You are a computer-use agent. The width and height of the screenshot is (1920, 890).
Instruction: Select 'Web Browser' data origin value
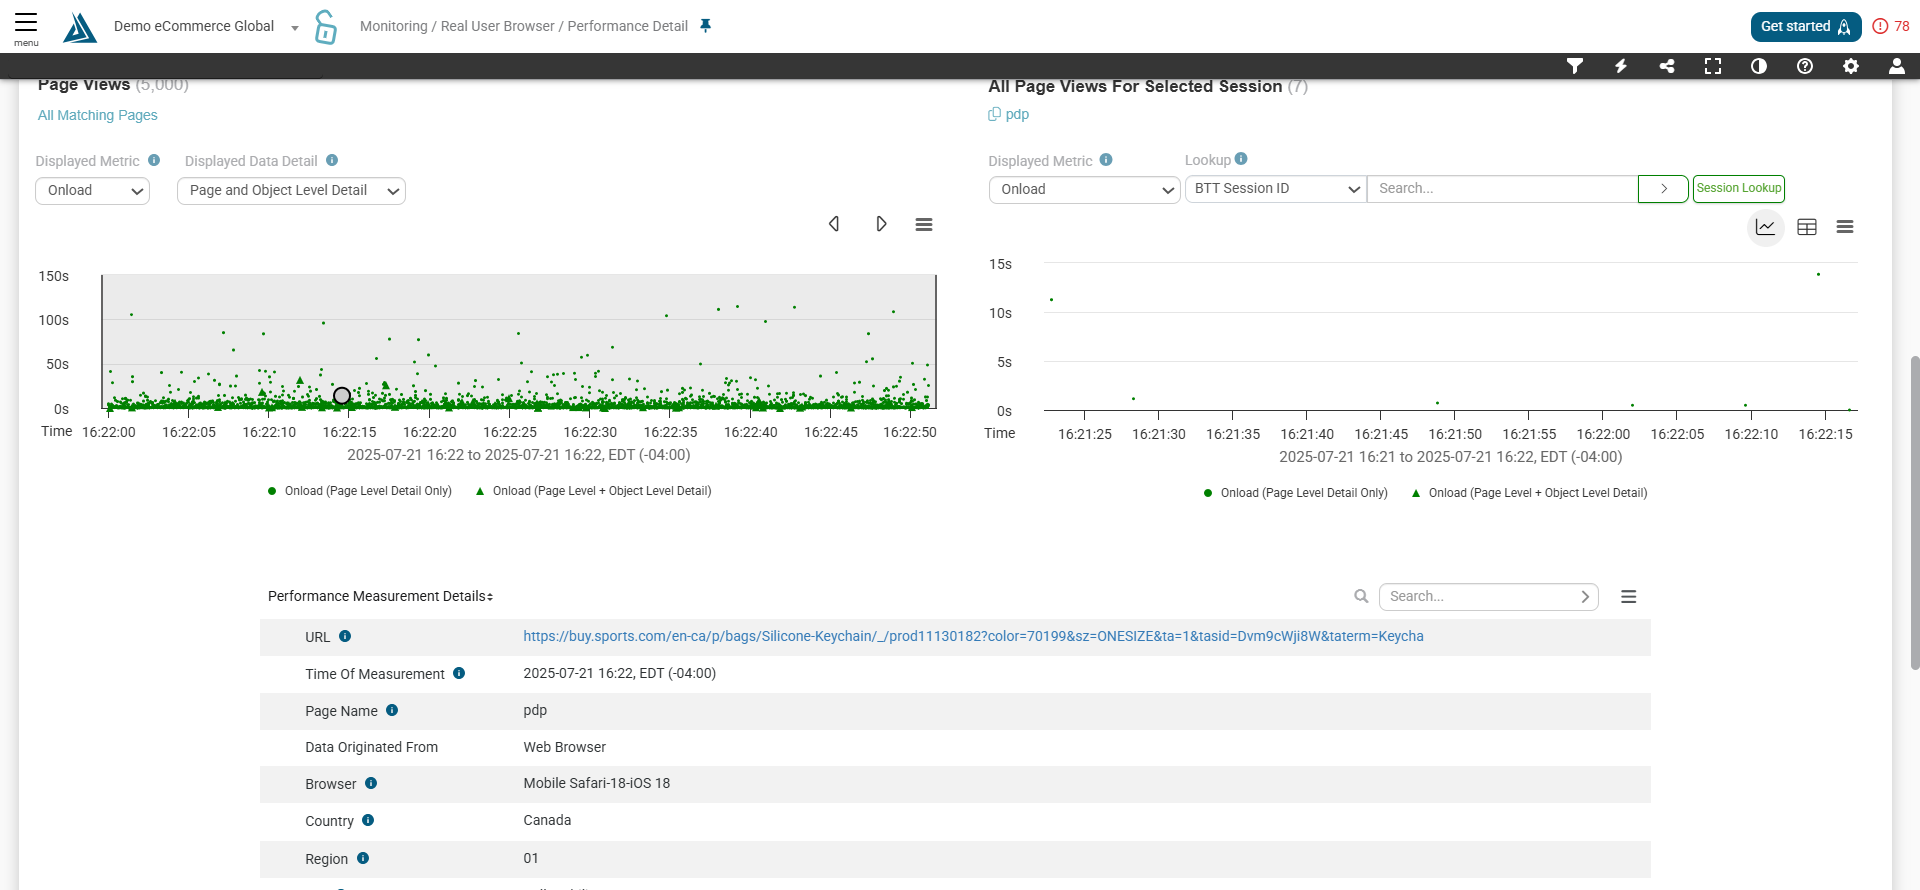[564, 747]
